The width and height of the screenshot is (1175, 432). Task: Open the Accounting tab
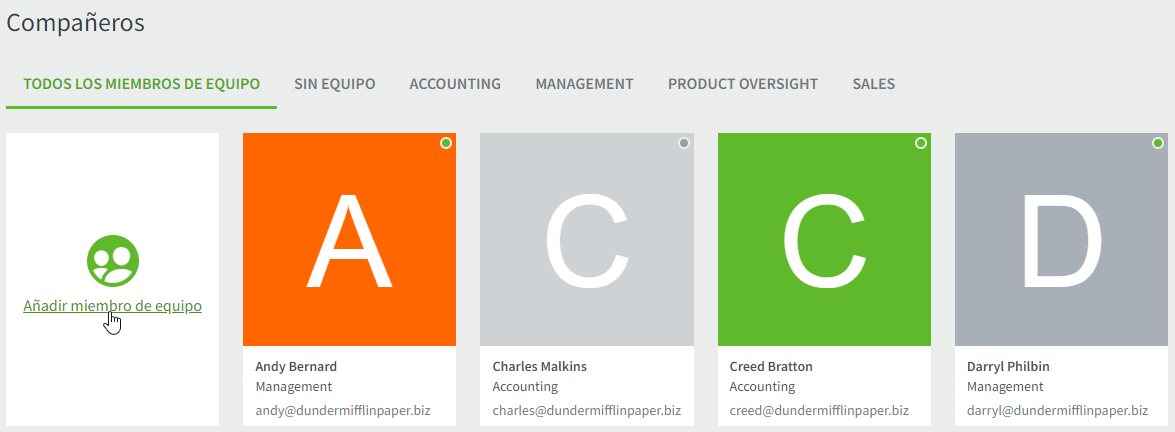[455, 84]
